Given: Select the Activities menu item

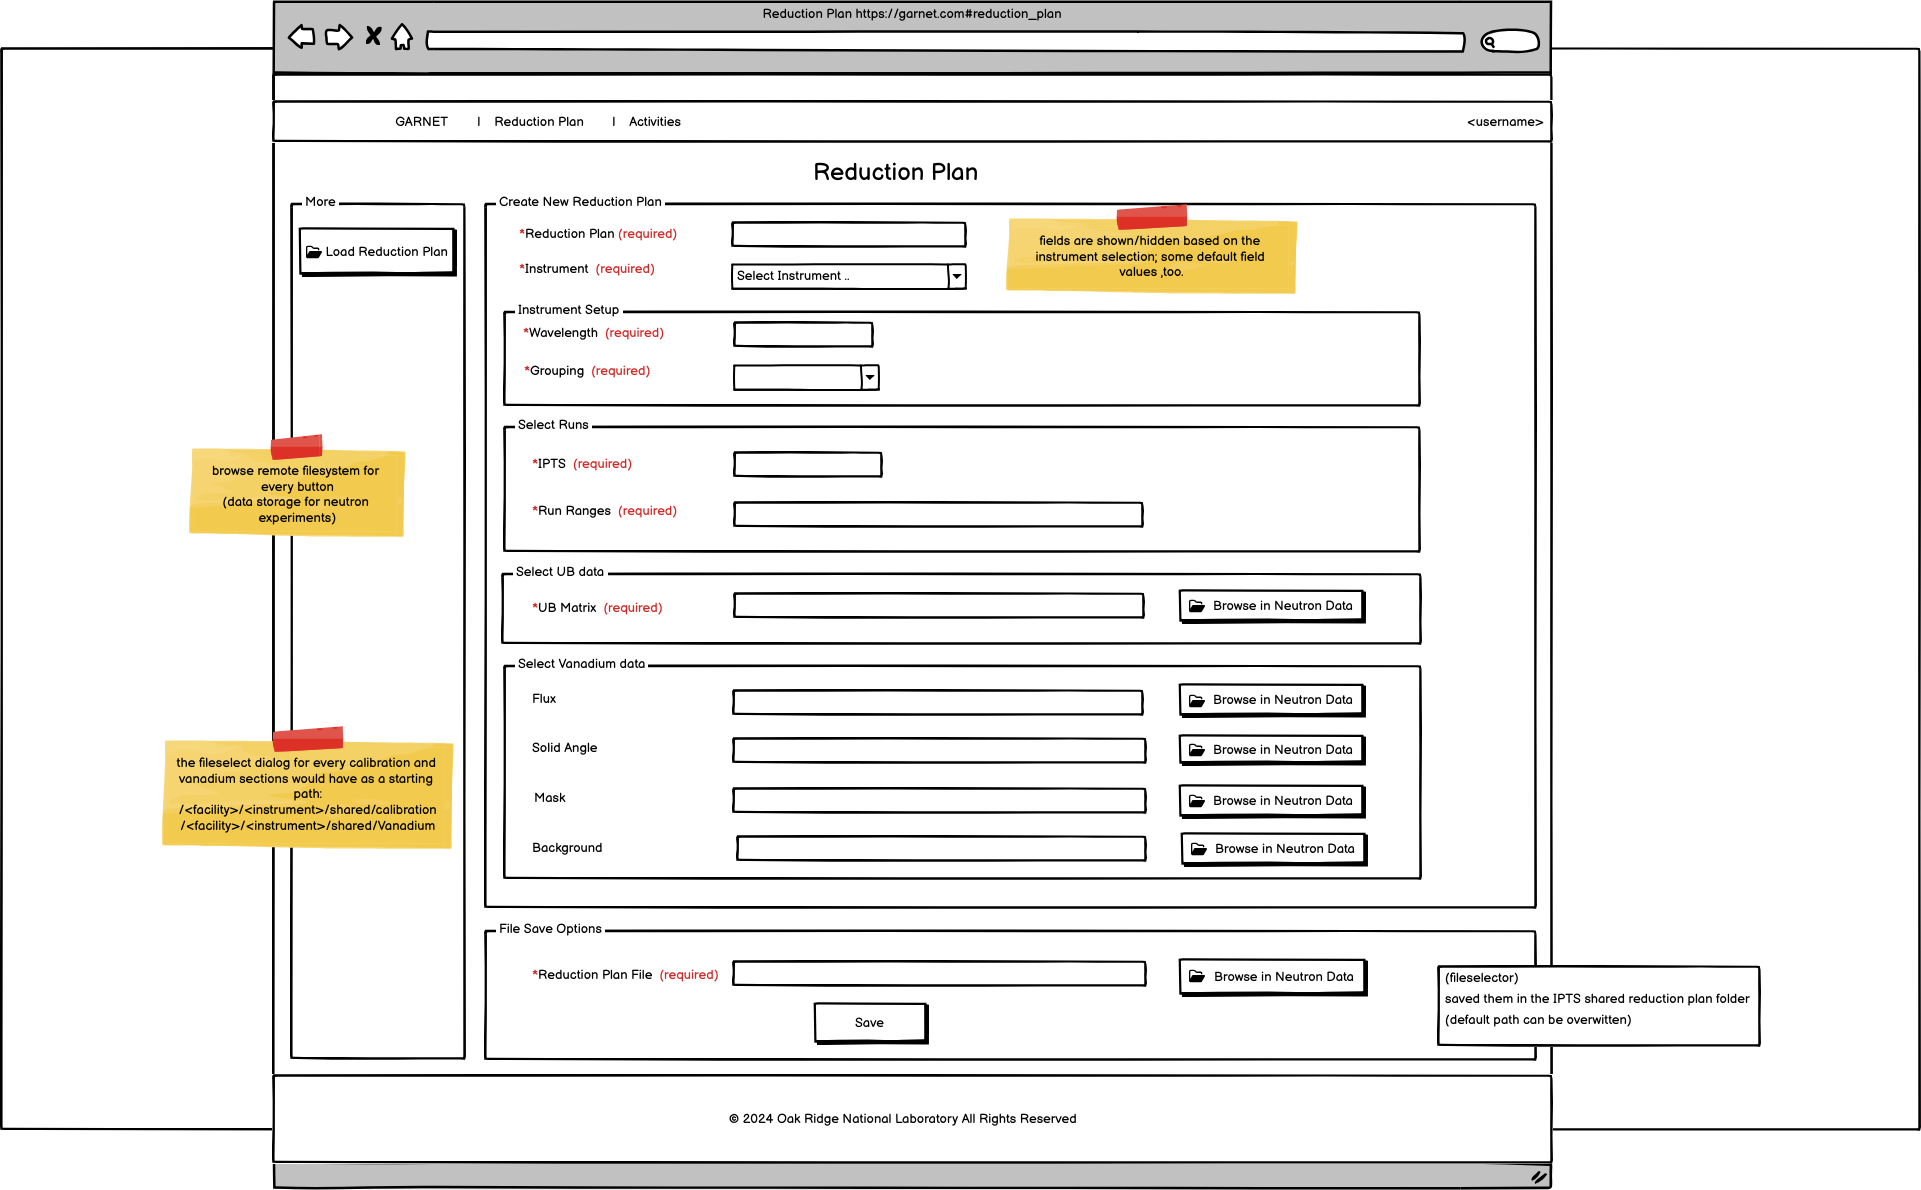Looking at the screenshot, I should pos(655,121).
